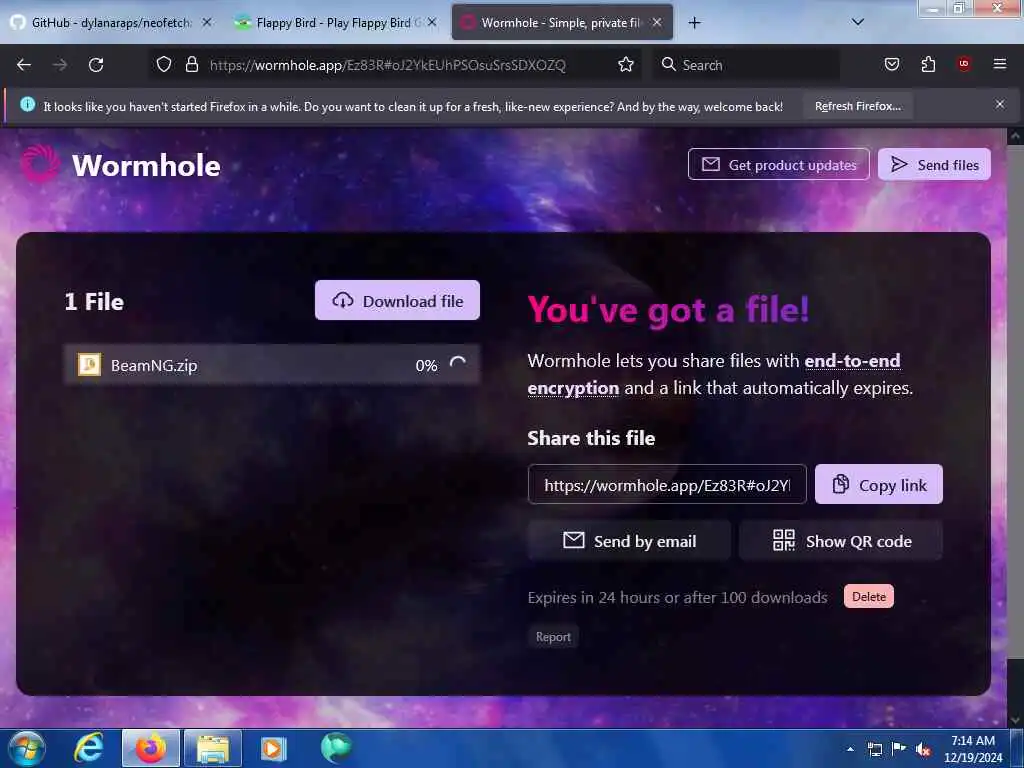This screenshot has height=768, width=1024.
Task: Reload the page with refresh icon
Action: pos(96,65)
